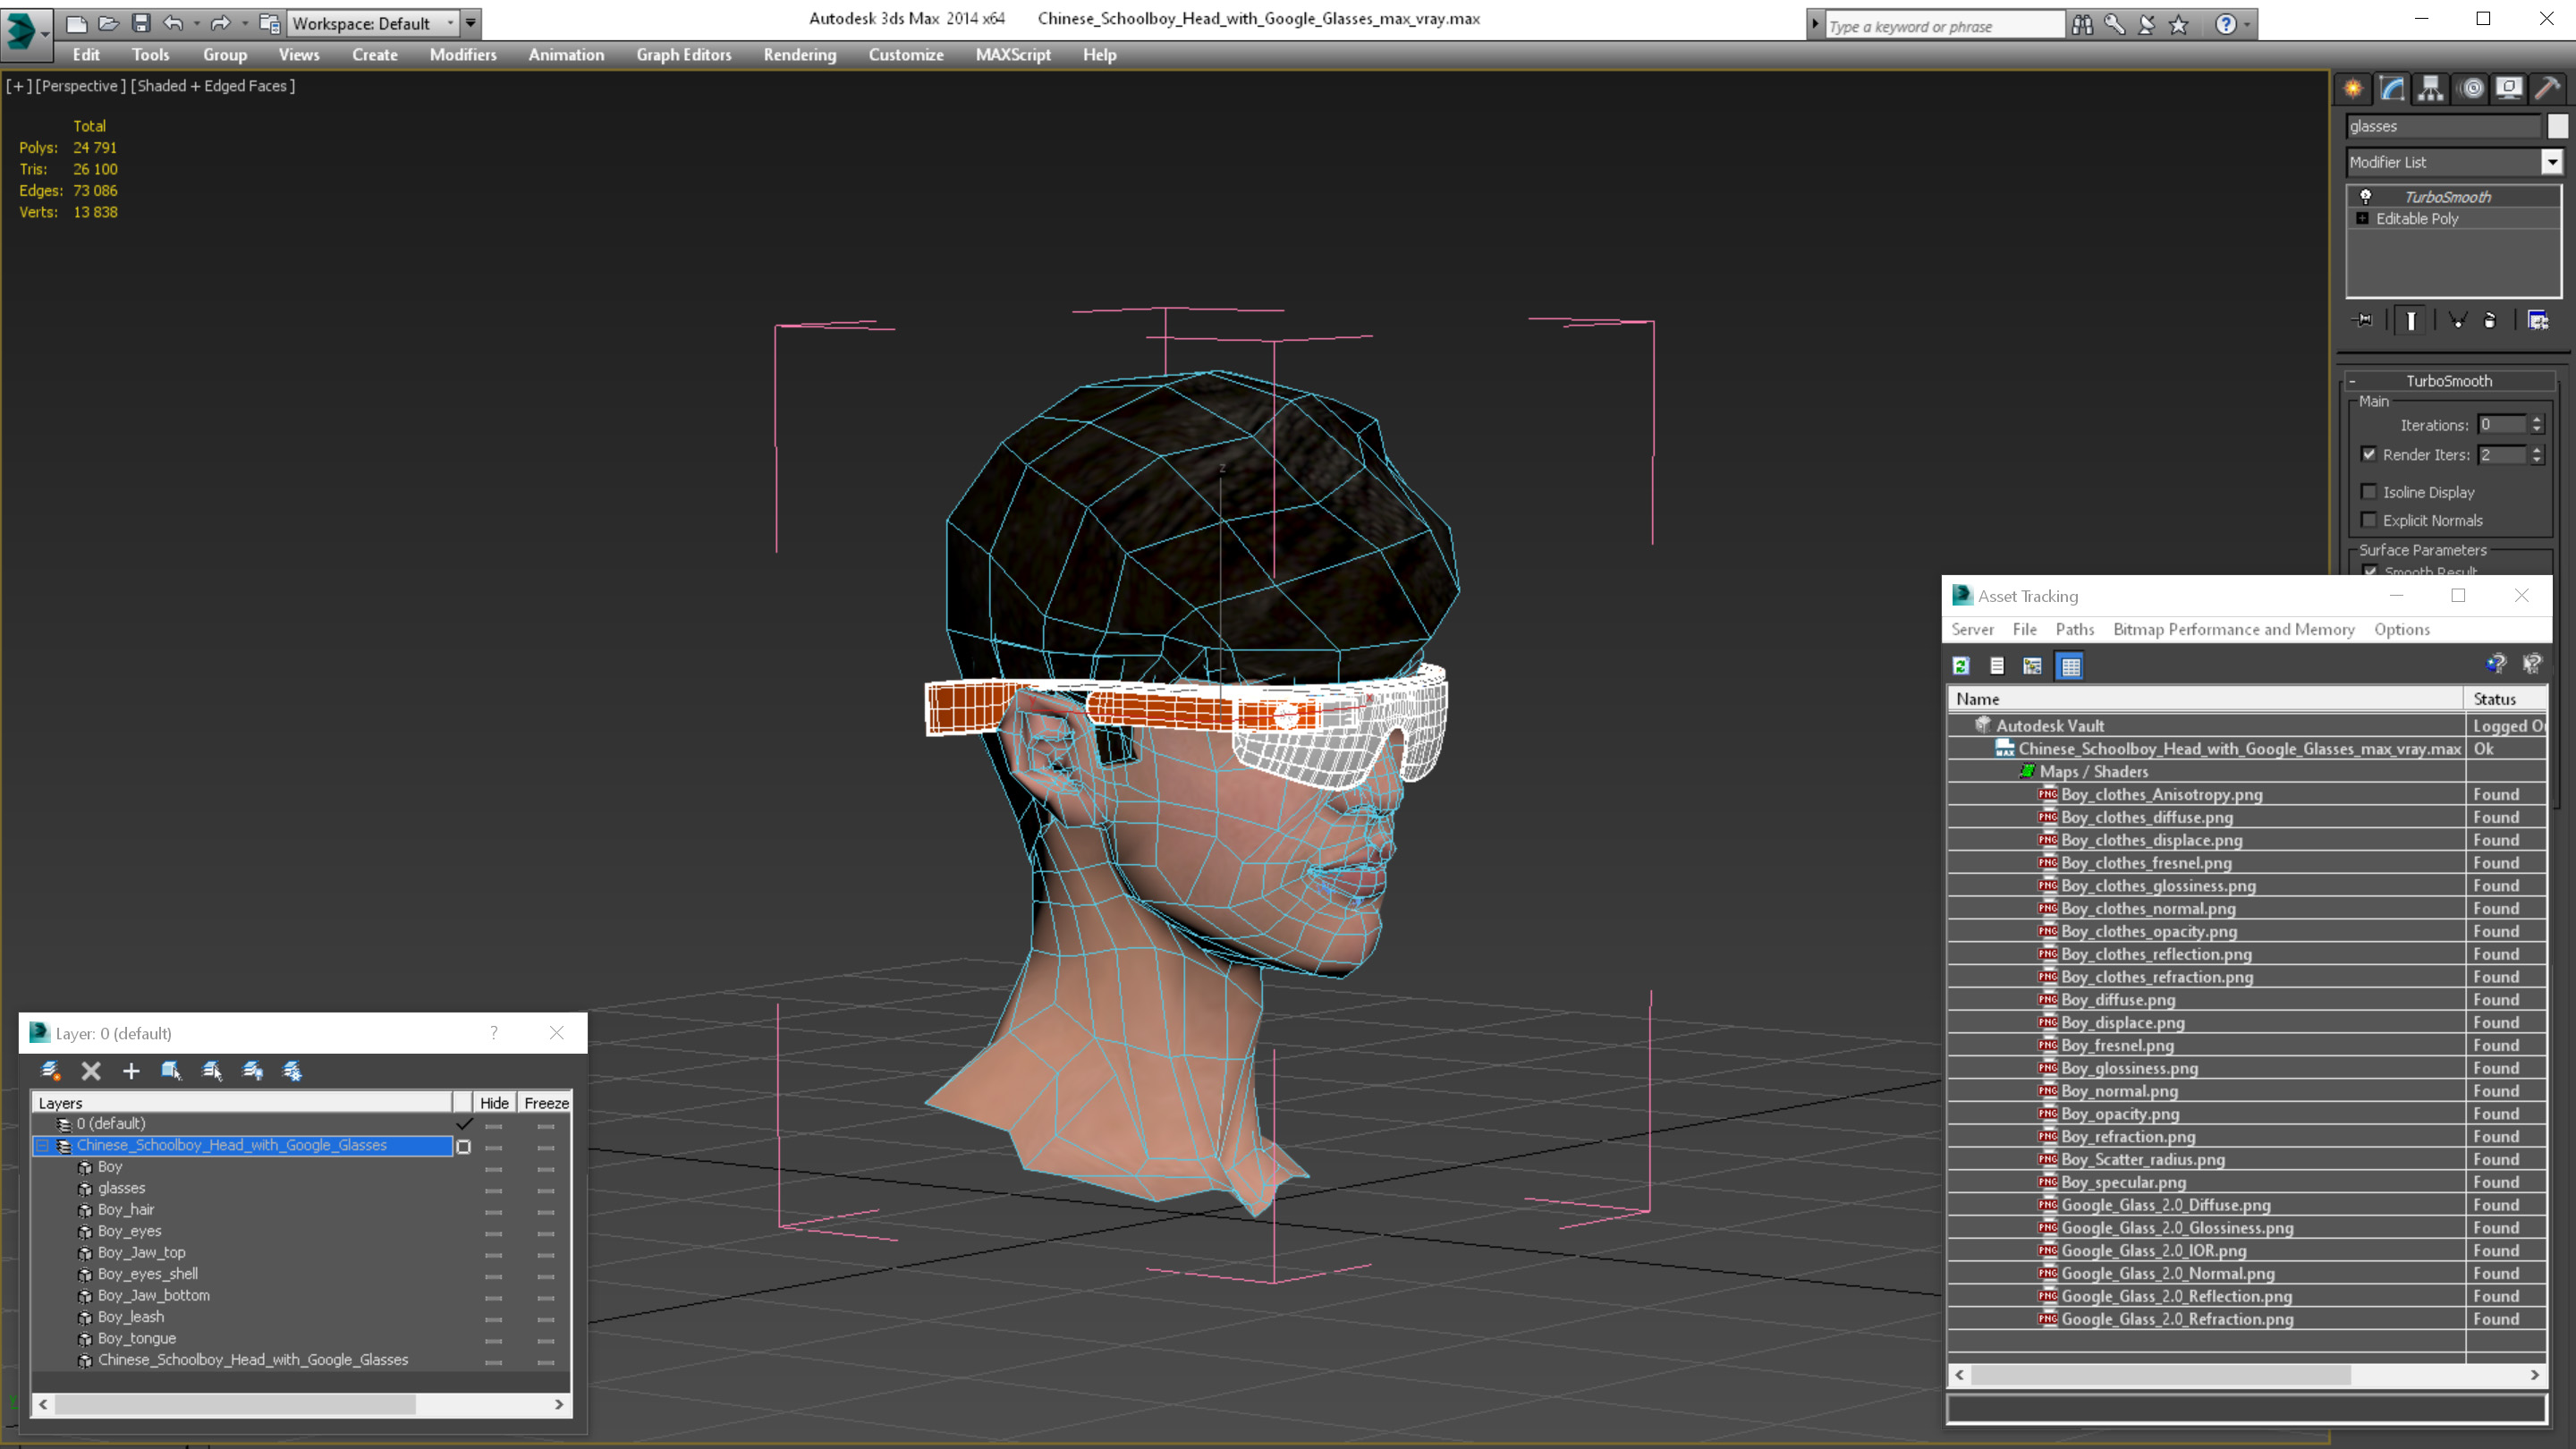Open Configure Modifier Sets icon

click(2538, 320)
